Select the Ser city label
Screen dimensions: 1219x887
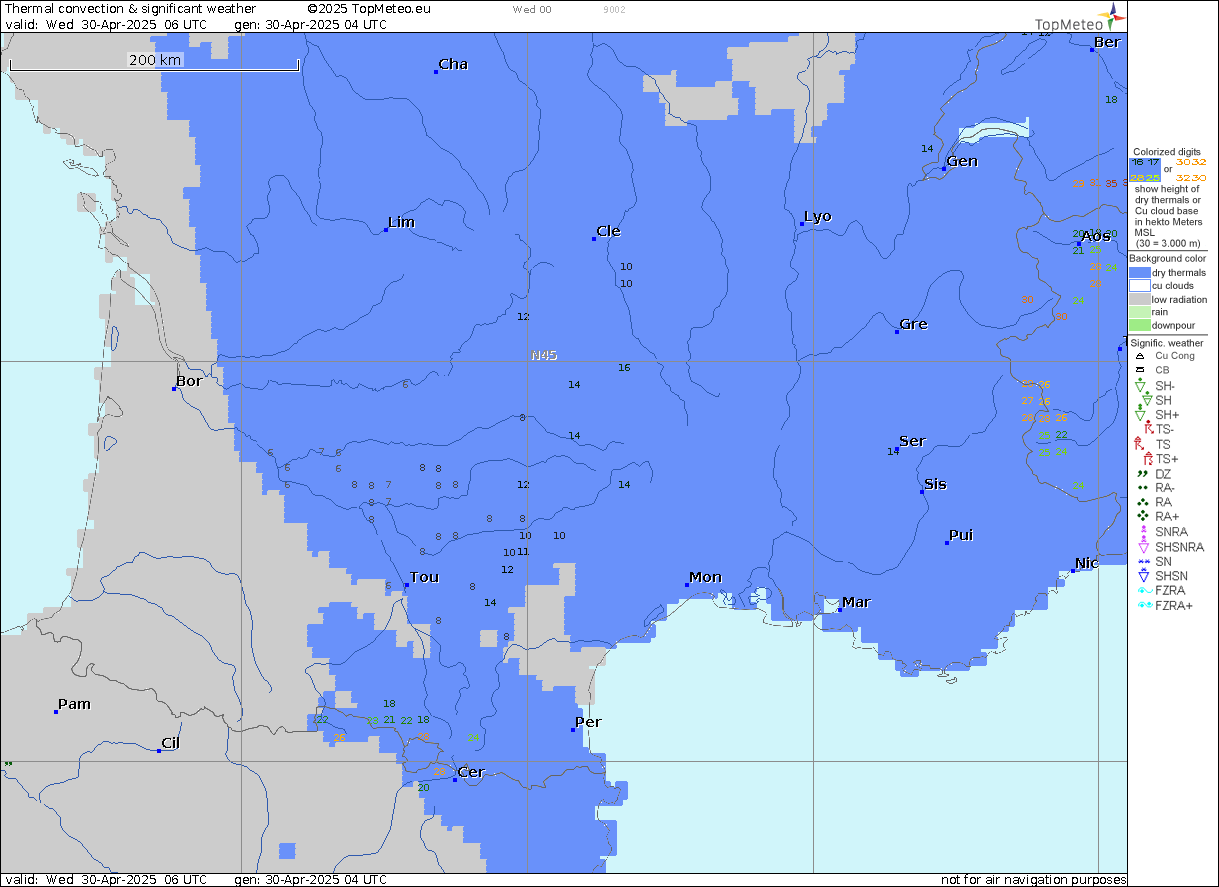click(x=912, y=441)
